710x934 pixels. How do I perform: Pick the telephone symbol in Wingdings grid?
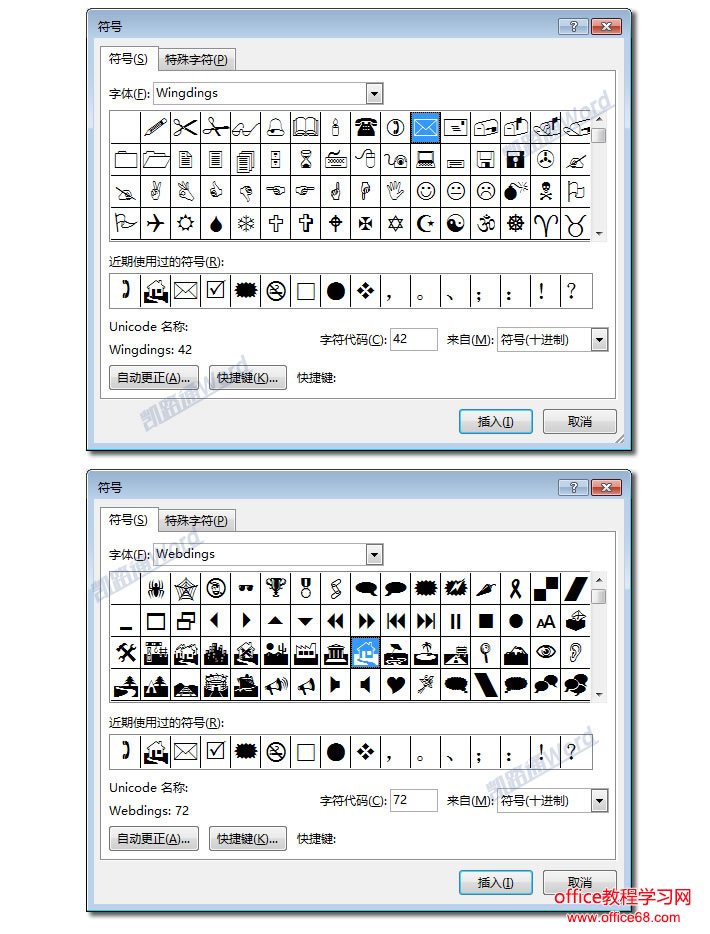[x=365, y=127]
